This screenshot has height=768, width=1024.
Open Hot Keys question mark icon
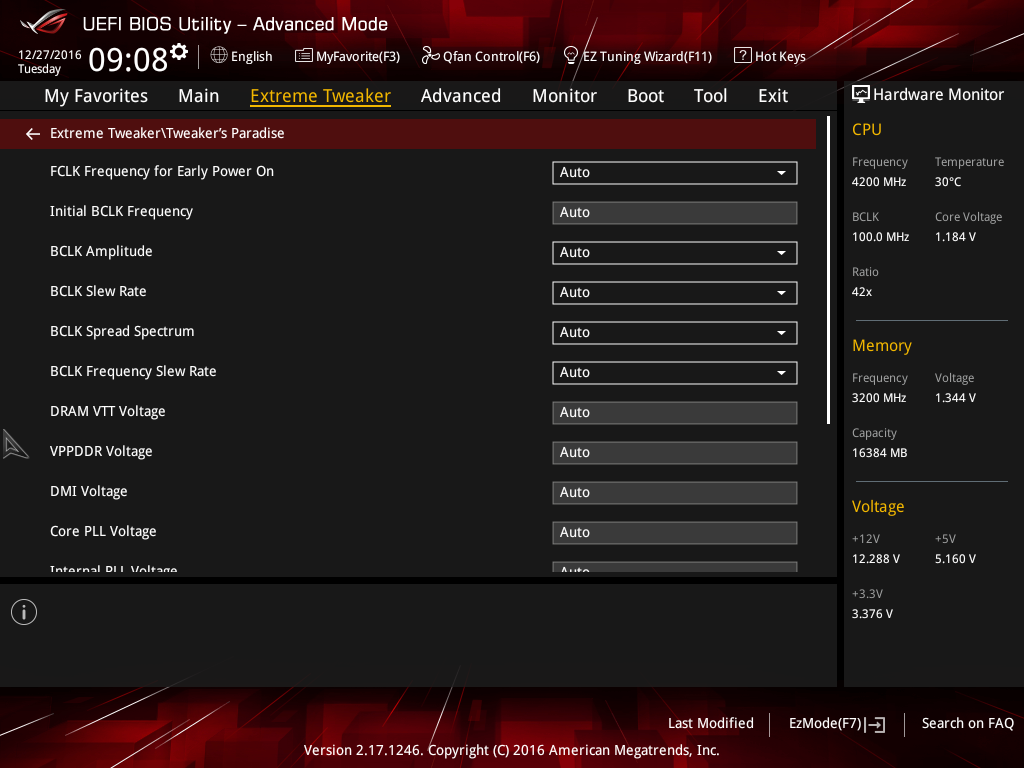click(x=743, y=56)
